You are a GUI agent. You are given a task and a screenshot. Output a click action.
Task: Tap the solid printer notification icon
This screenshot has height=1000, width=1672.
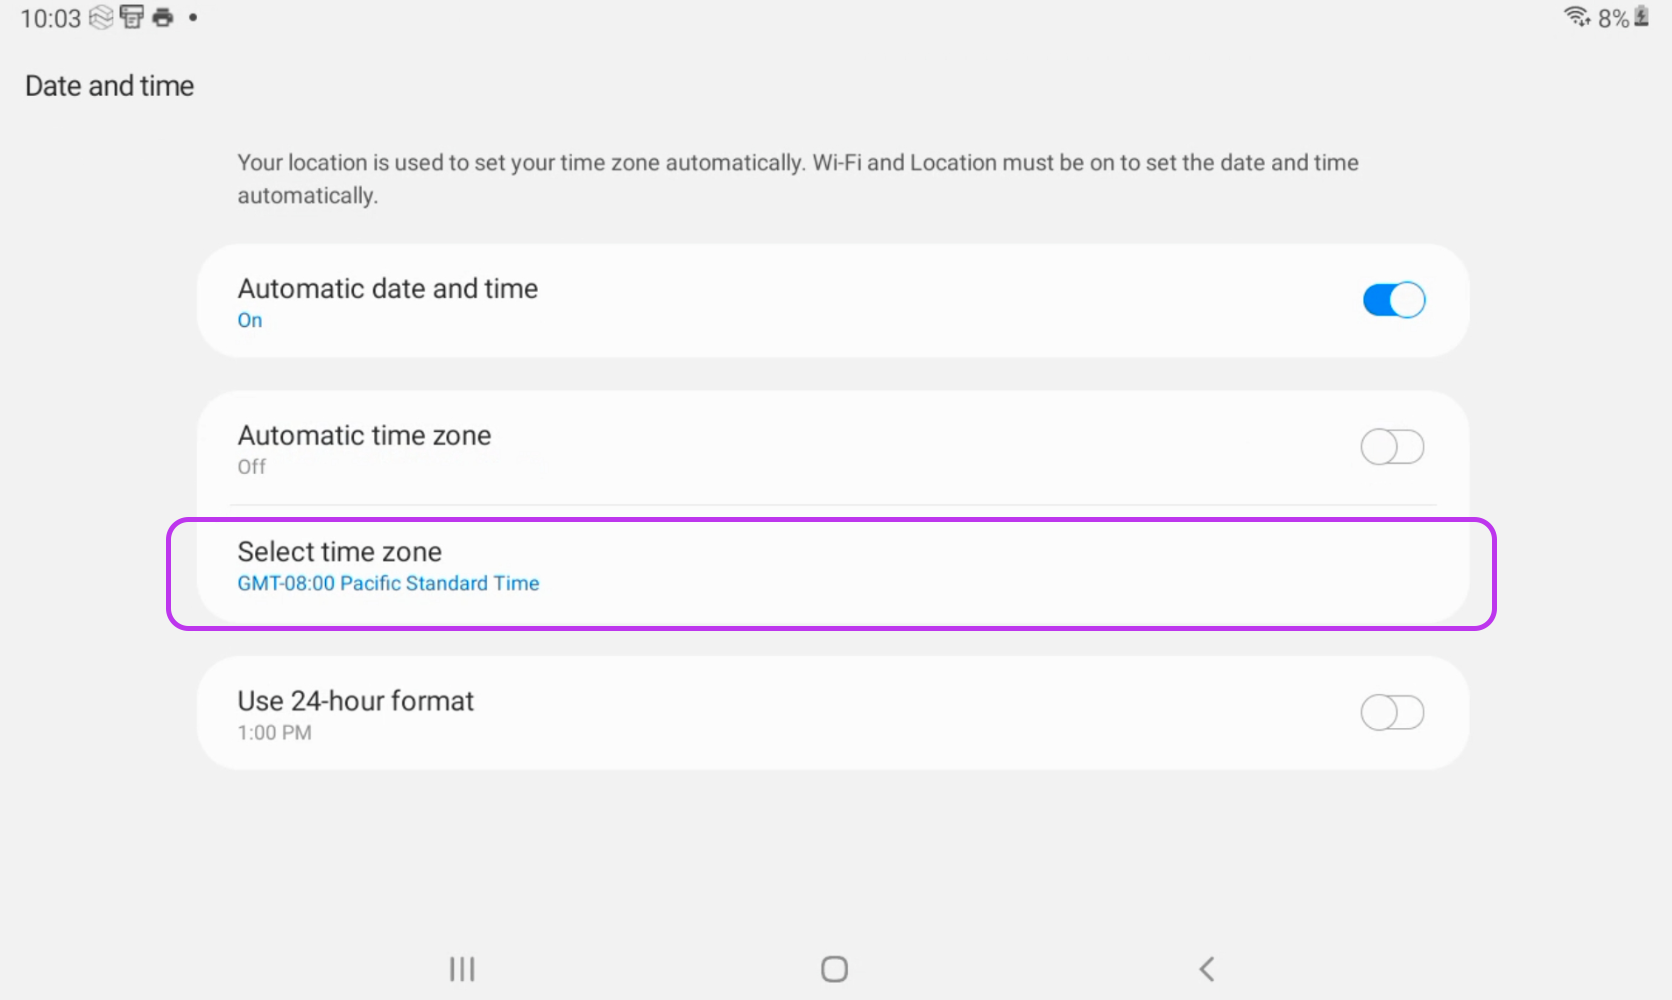[163, 17]
